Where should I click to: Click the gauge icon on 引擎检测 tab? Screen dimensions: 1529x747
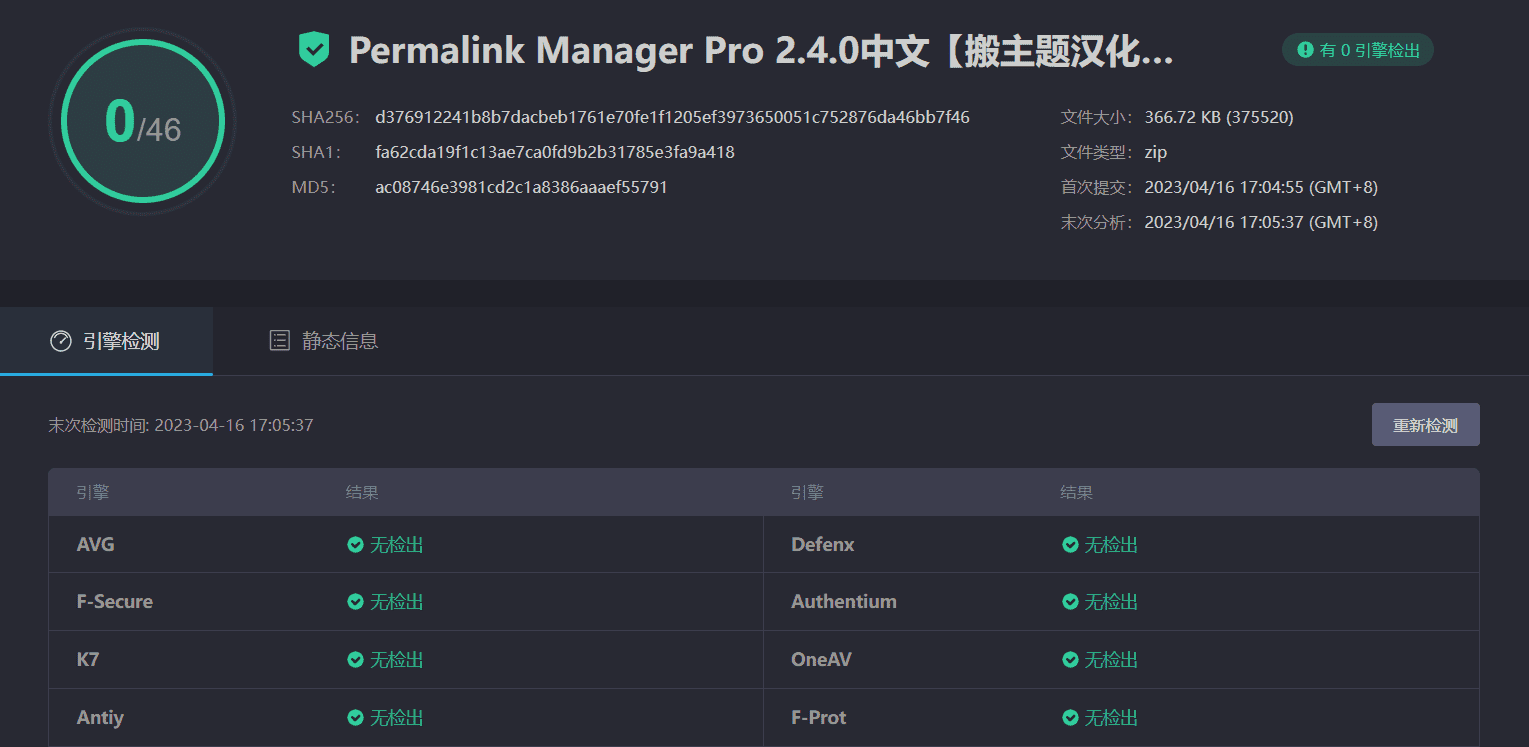61,341
